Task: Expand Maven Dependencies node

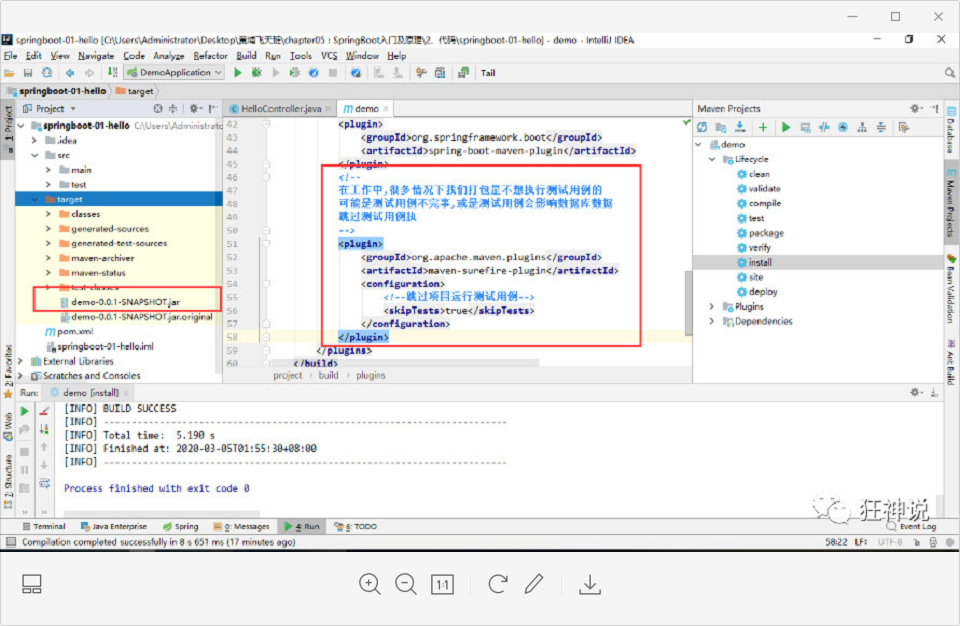Action: click(x=711, y=321)
